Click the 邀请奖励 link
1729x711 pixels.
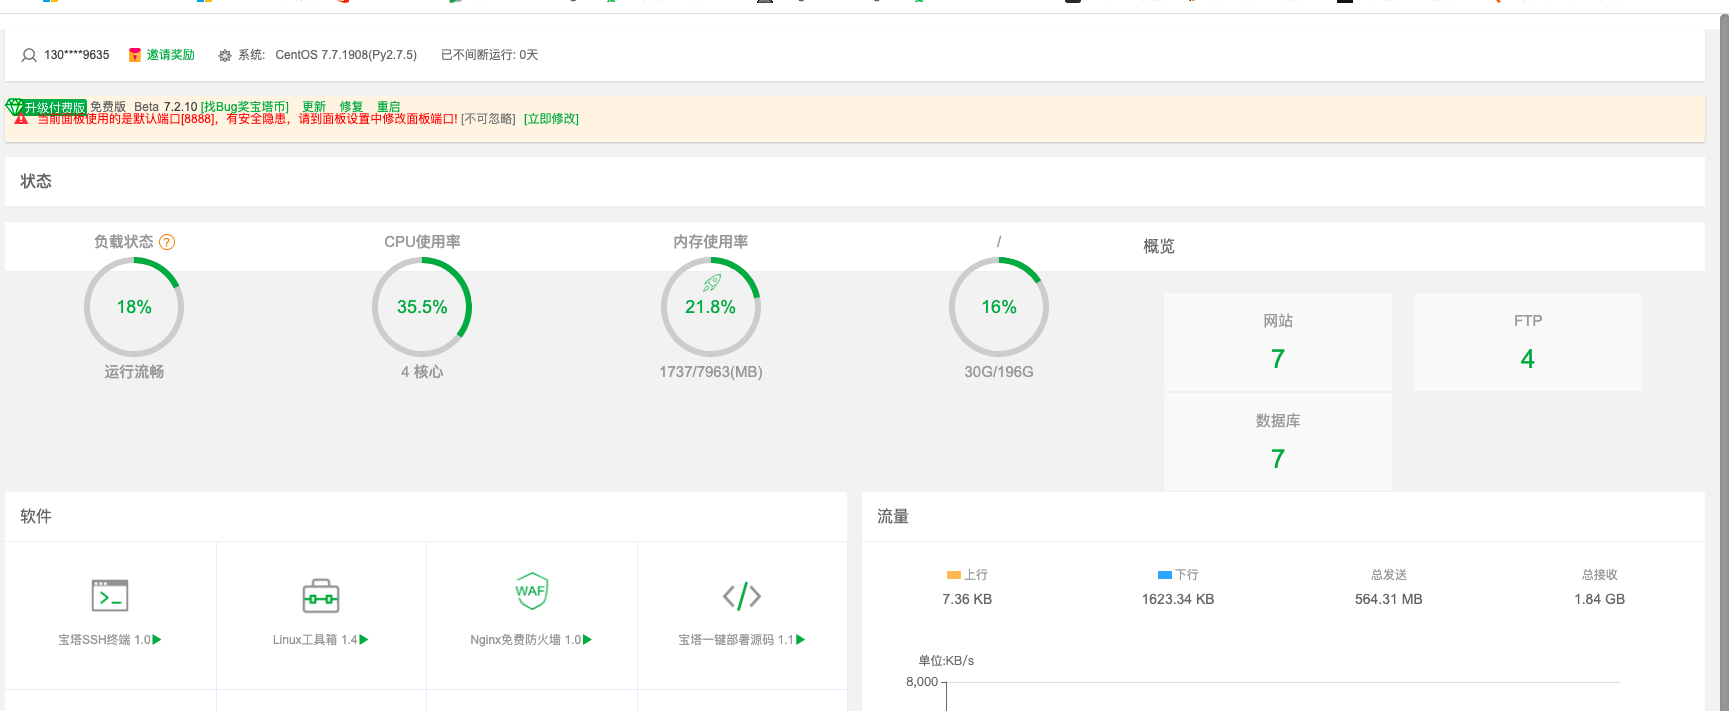pyautogui.click(x=171, y=55)
